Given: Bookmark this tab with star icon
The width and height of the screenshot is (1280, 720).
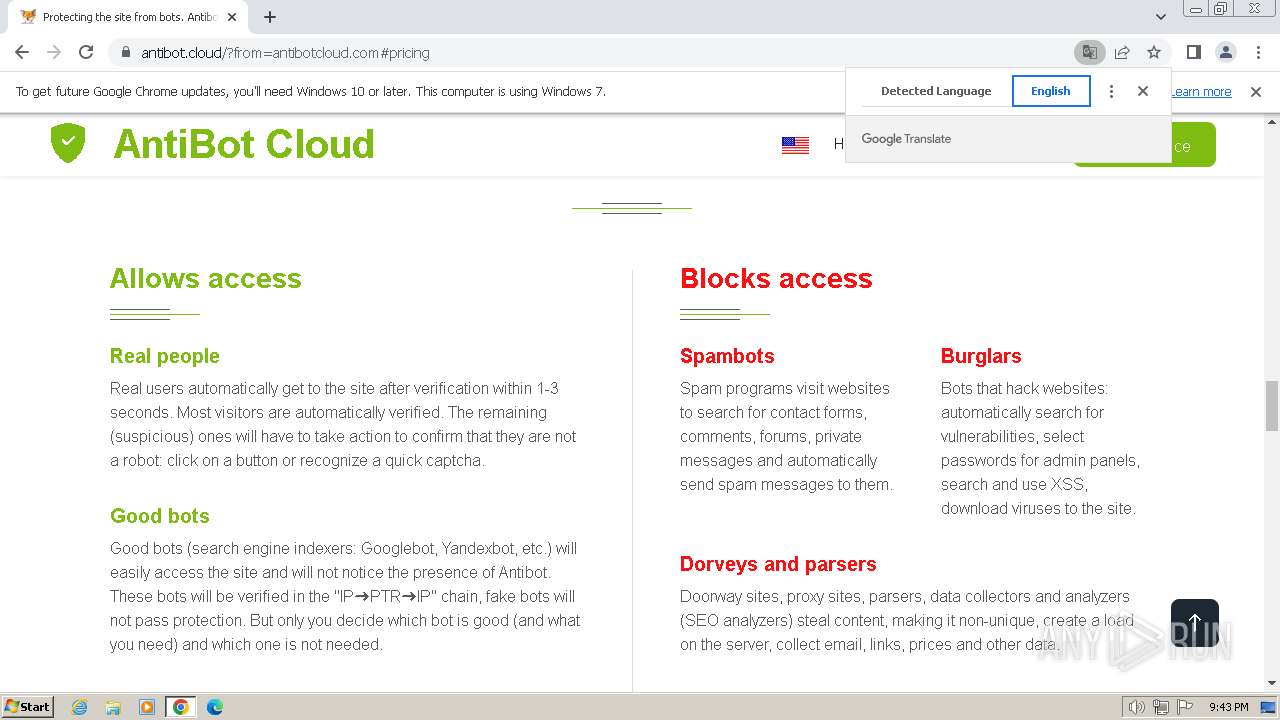Looking at the screenshot, I should click(x=1154, y=52).
